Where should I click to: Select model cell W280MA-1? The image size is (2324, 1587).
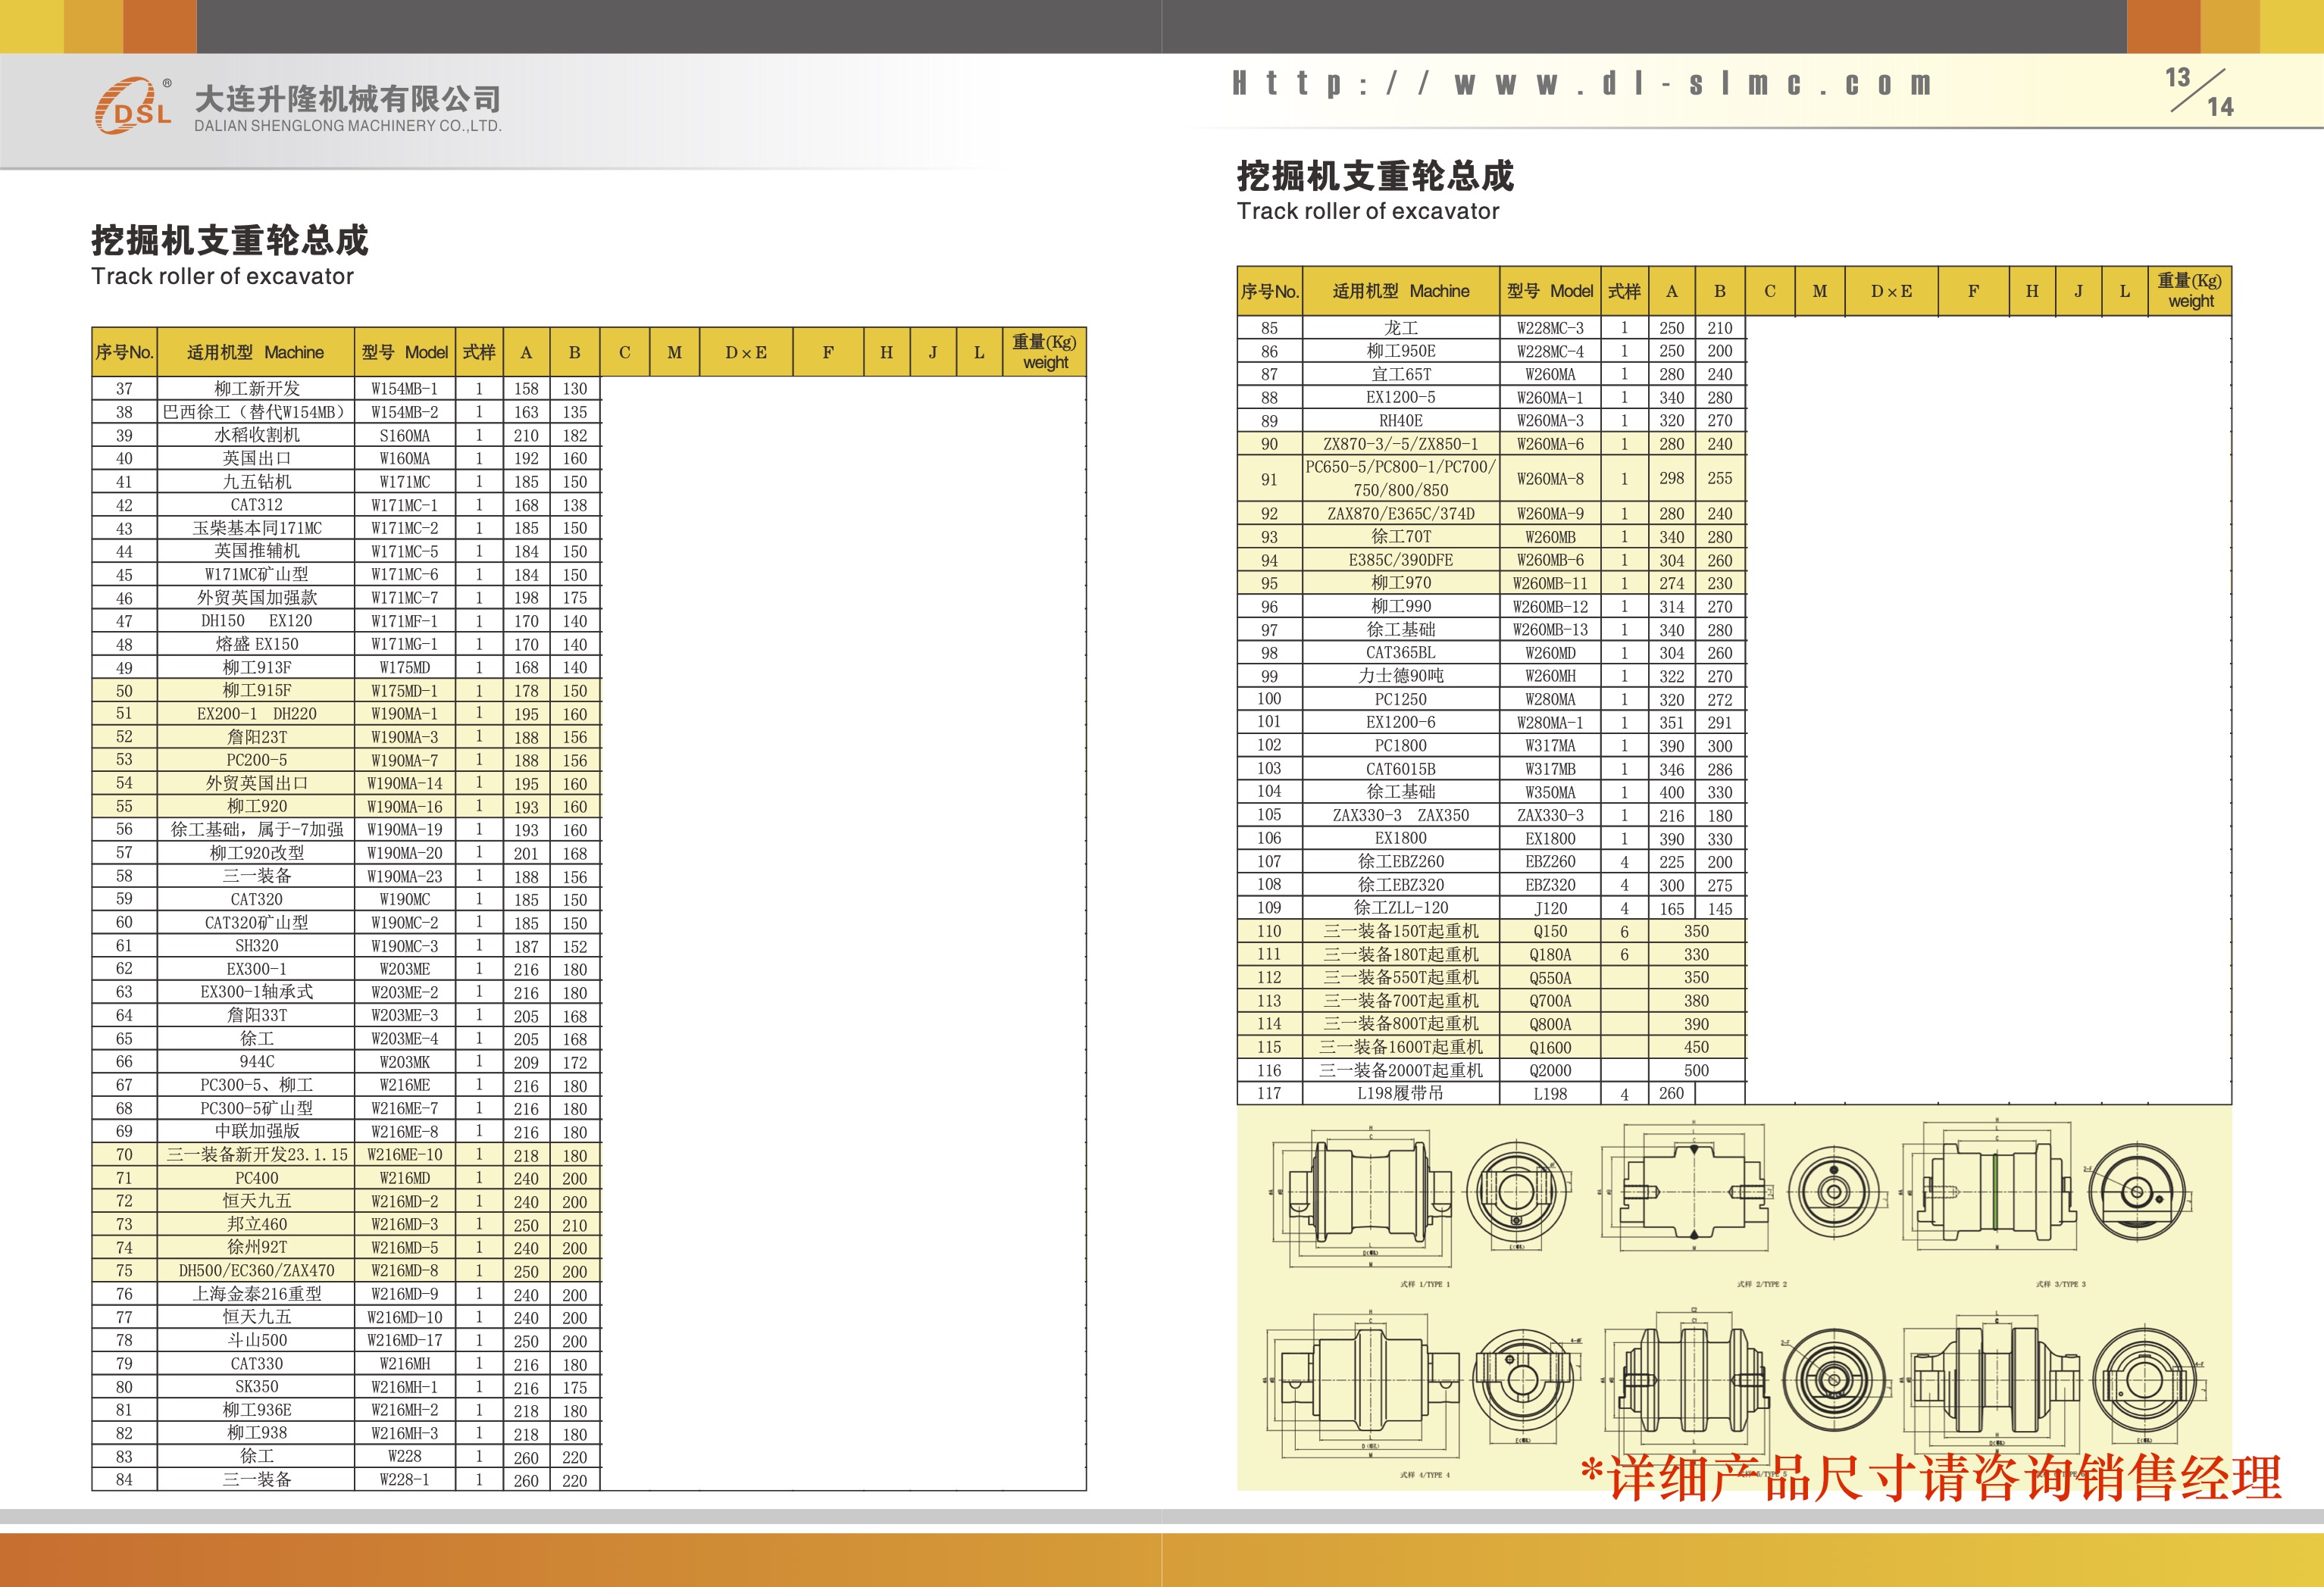click(x=1550, y=722)
